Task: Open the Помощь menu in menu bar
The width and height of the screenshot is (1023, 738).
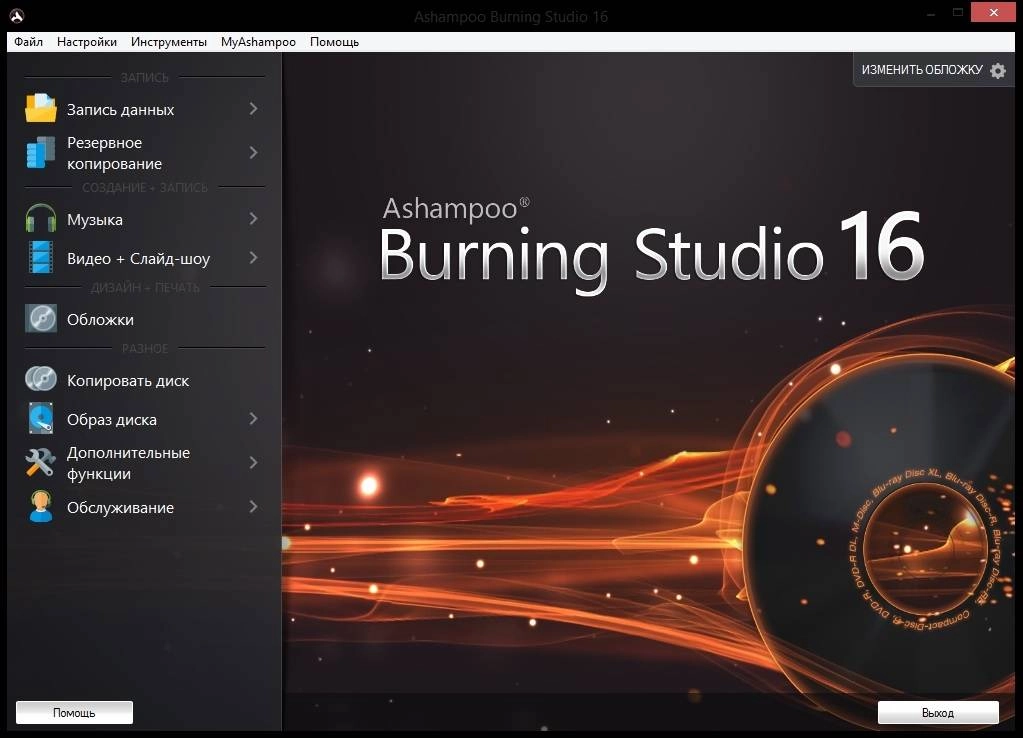Action: click(x=334, y=42)
